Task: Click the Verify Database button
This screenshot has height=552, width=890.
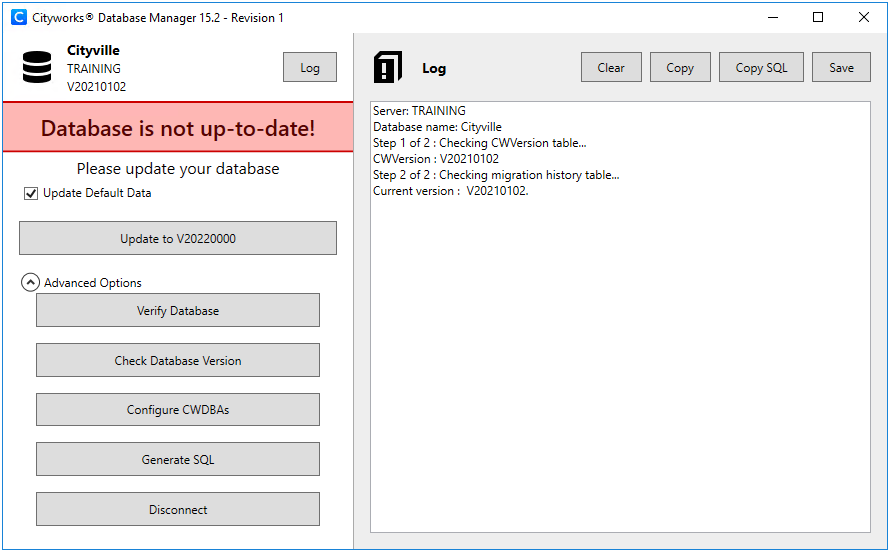Action: click(x=178, y=311)
